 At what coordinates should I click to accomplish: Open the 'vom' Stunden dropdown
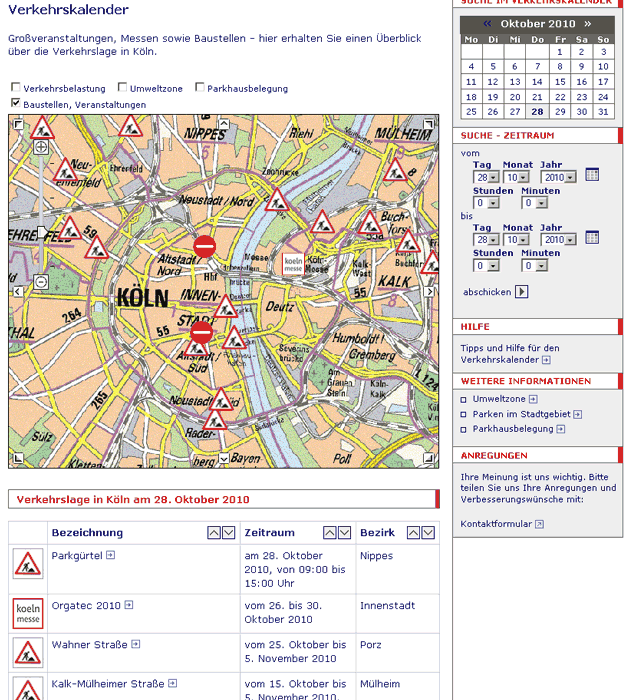tap(486, 203)
